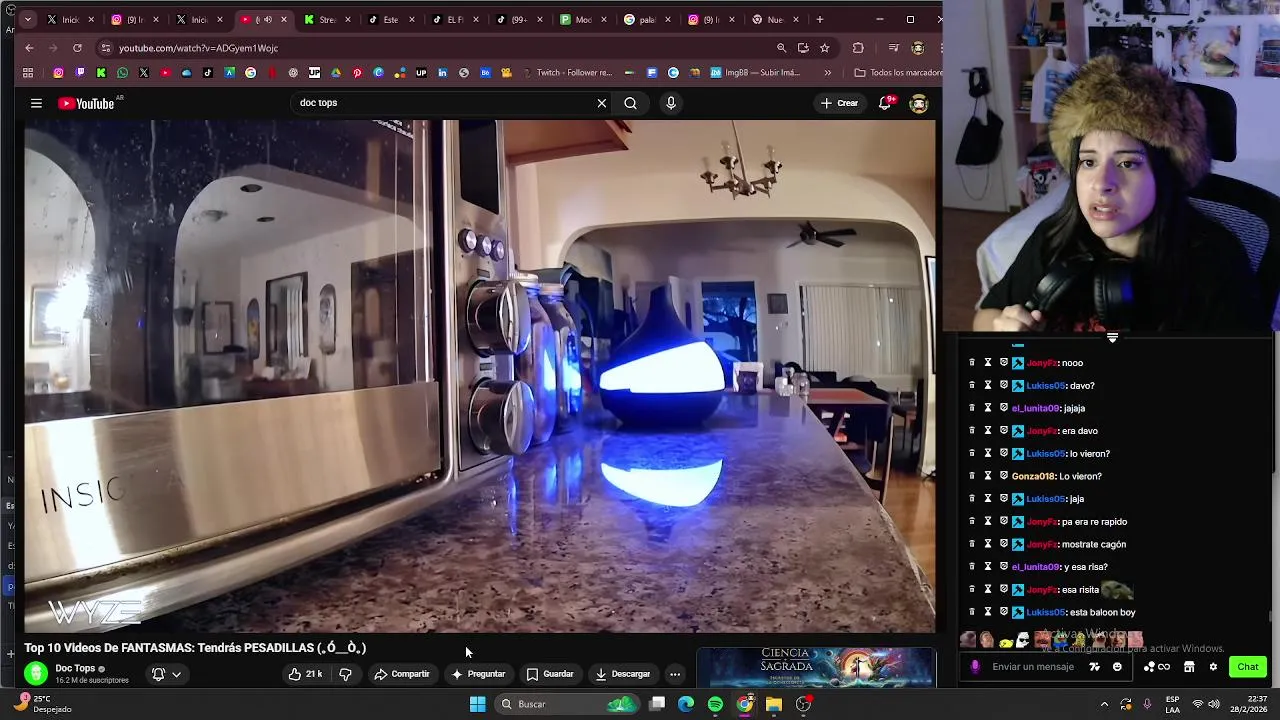The image size is (1280, 720).
Task: Open the Crear menu button
Action: (839, 103)
